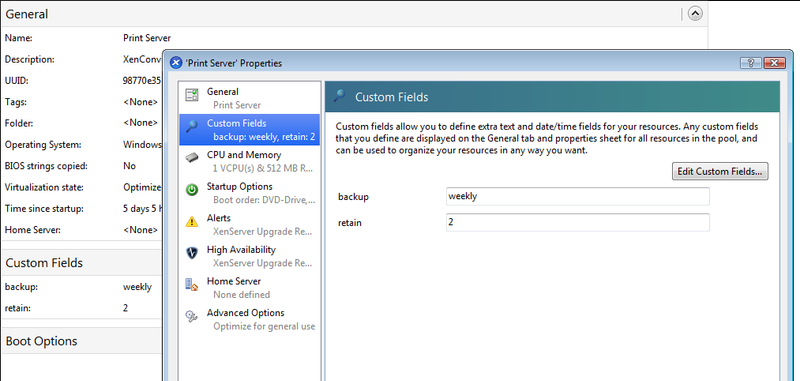Click the green Startup Options power icon
The width and height of the screenshot is (800, 381).
click(x=192, y=190)
